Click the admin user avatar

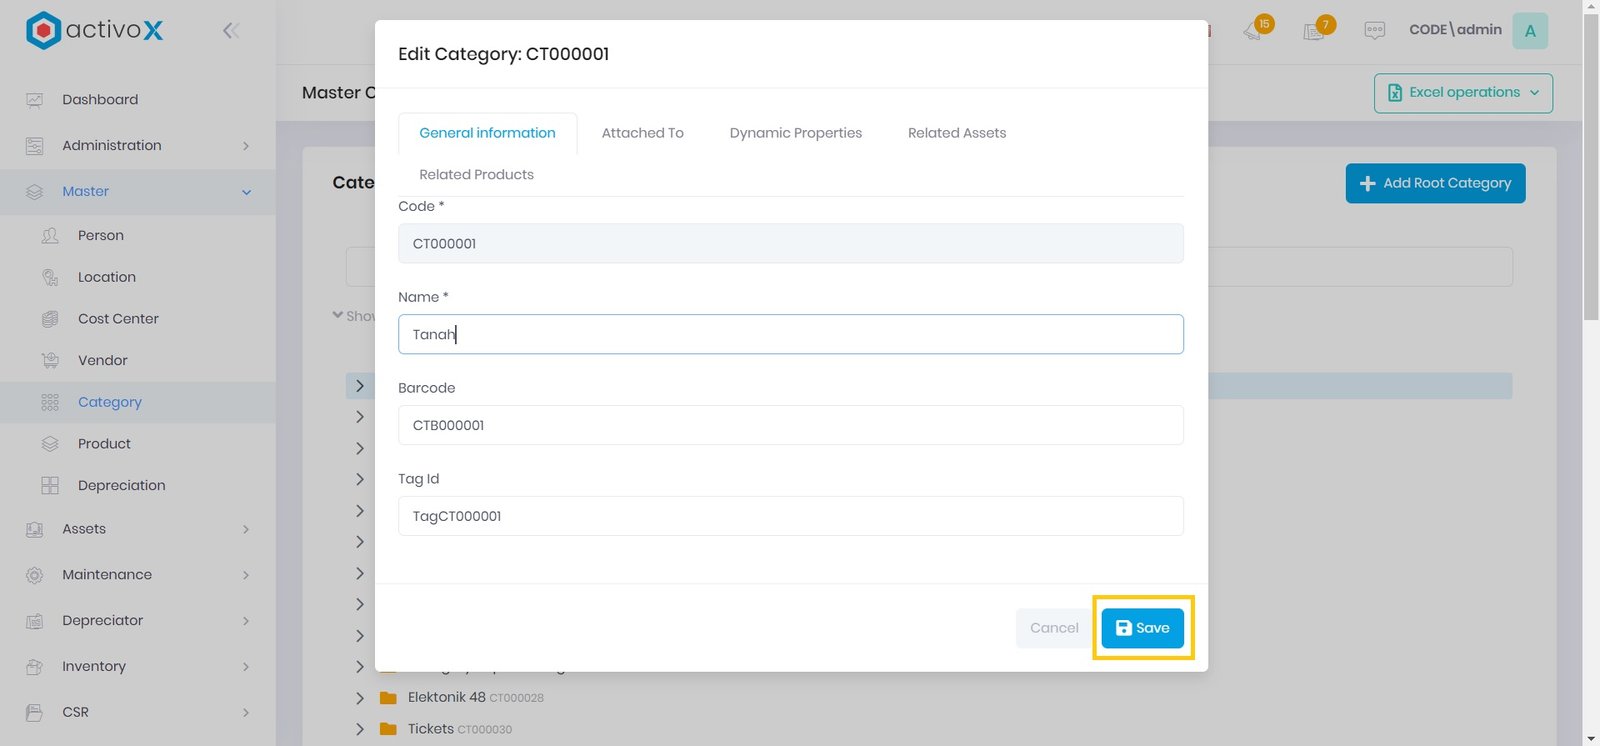pyautogui.click(x=1529, y=31)
